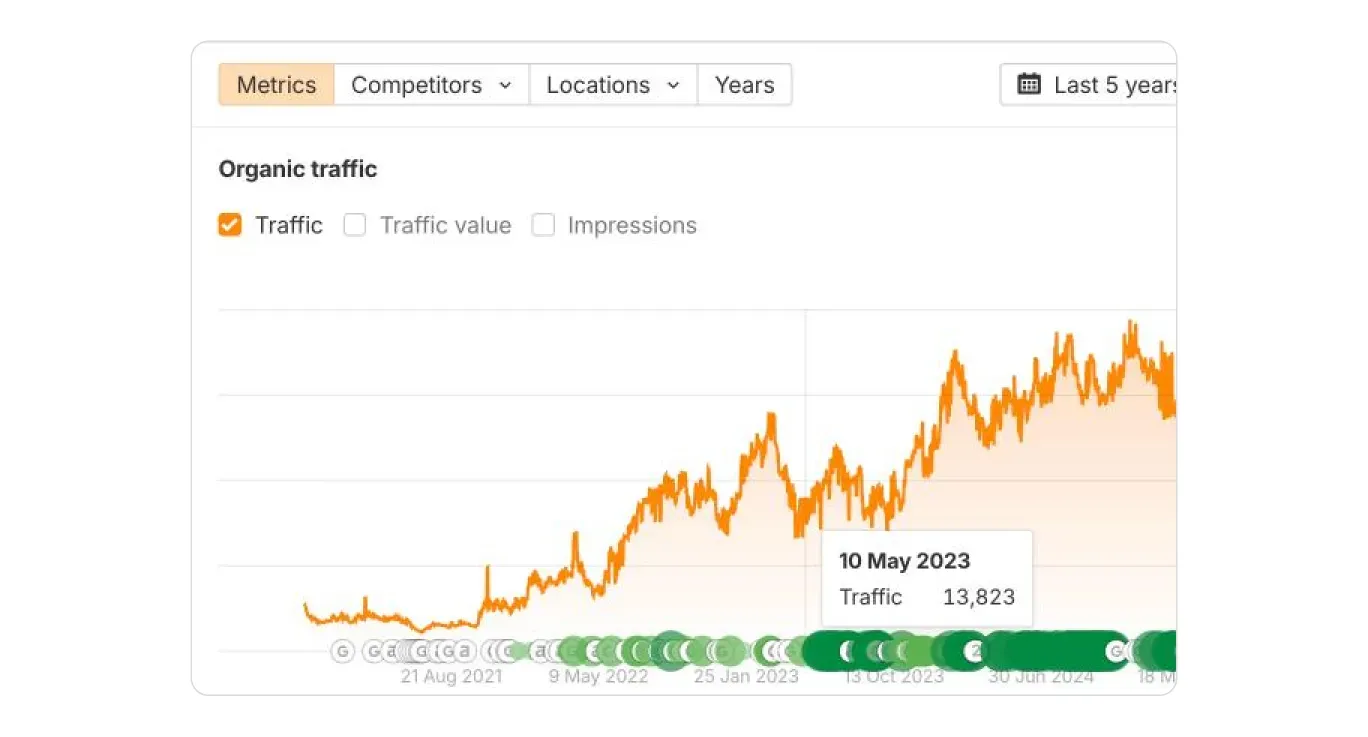Click the calendar icon beside Last 5 years
Image resolution: width=1368 pixels, height=737 pixels.
click(1029, 85)
